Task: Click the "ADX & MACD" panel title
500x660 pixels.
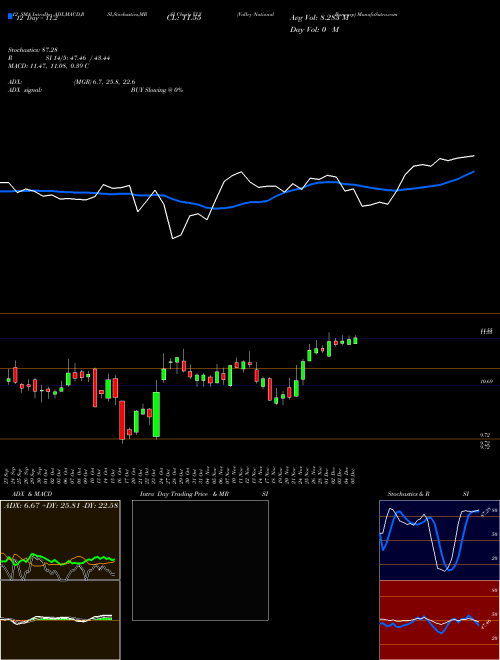Action: point(32,494)
